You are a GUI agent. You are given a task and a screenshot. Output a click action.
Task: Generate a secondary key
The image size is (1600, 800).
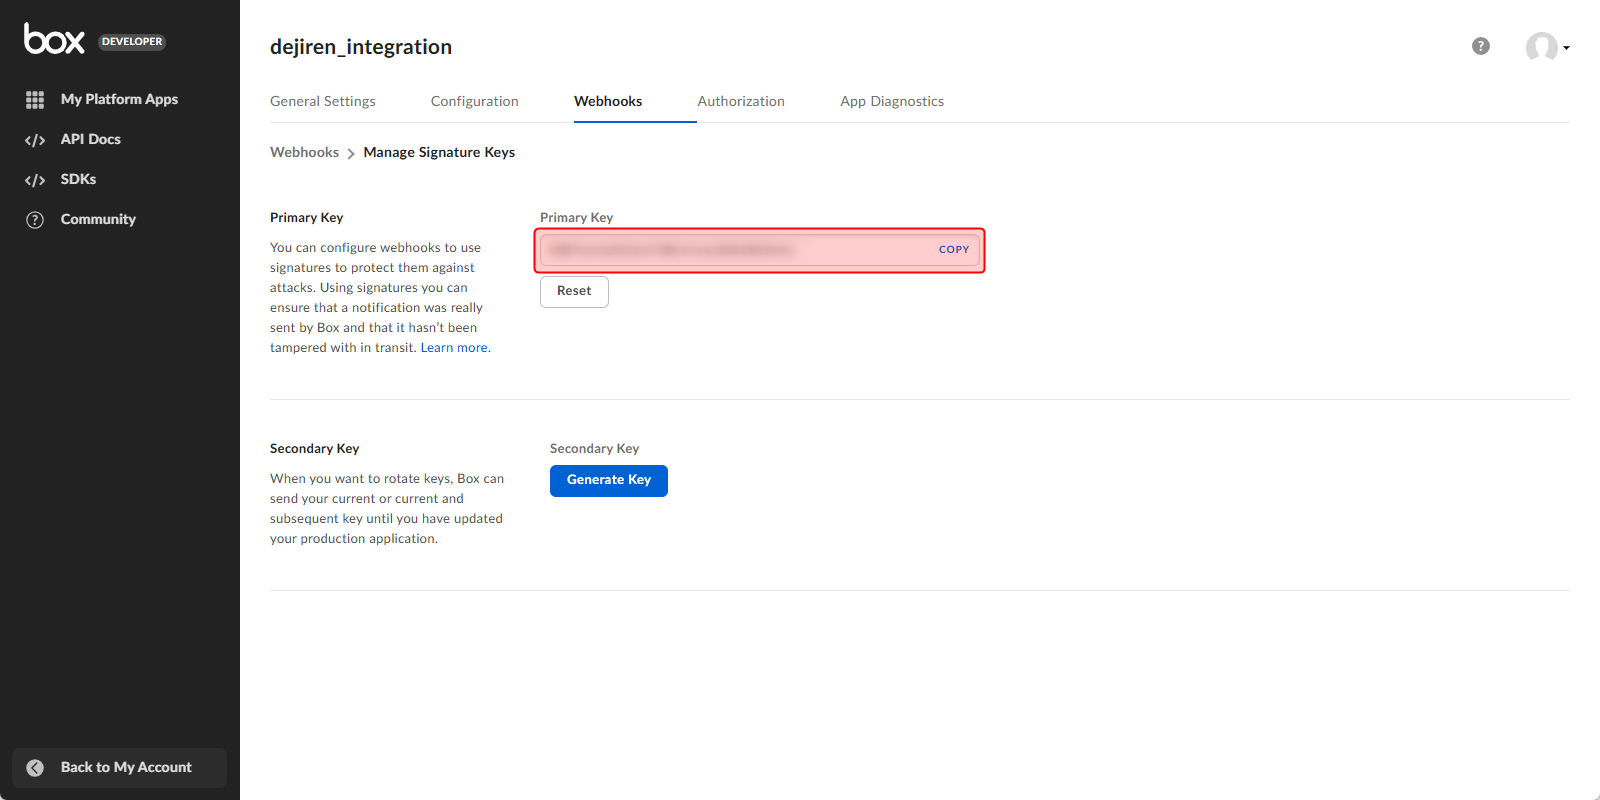pos(609,480)
